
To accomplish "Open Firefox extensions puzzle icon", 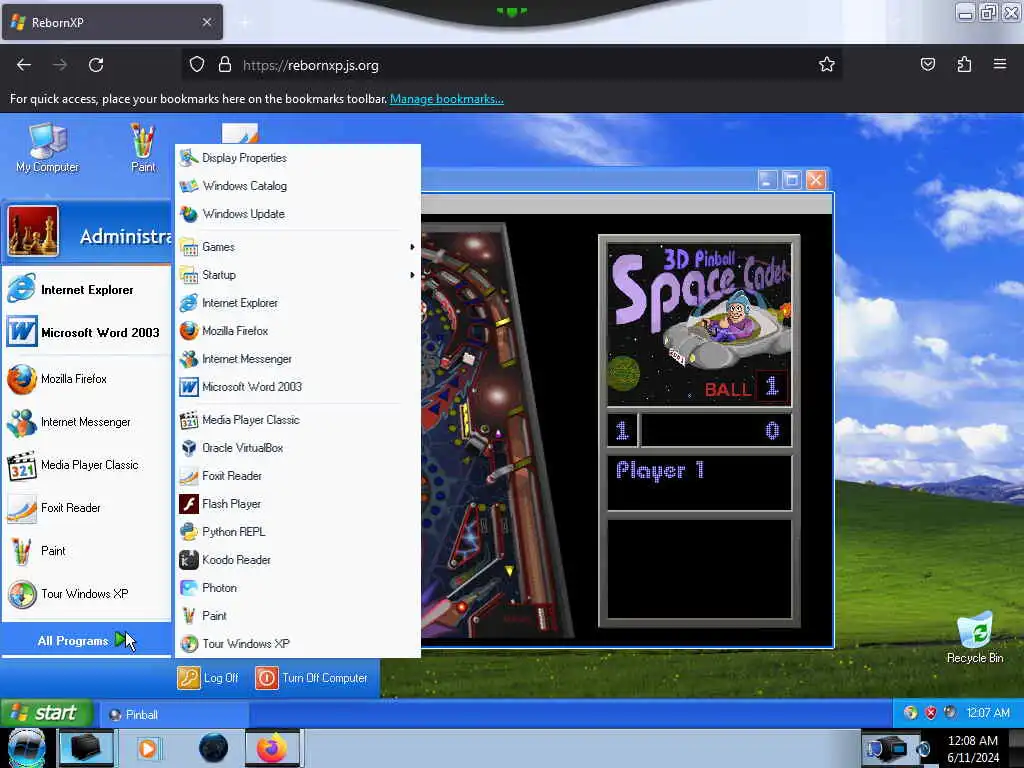I will (x=964, y=64).
